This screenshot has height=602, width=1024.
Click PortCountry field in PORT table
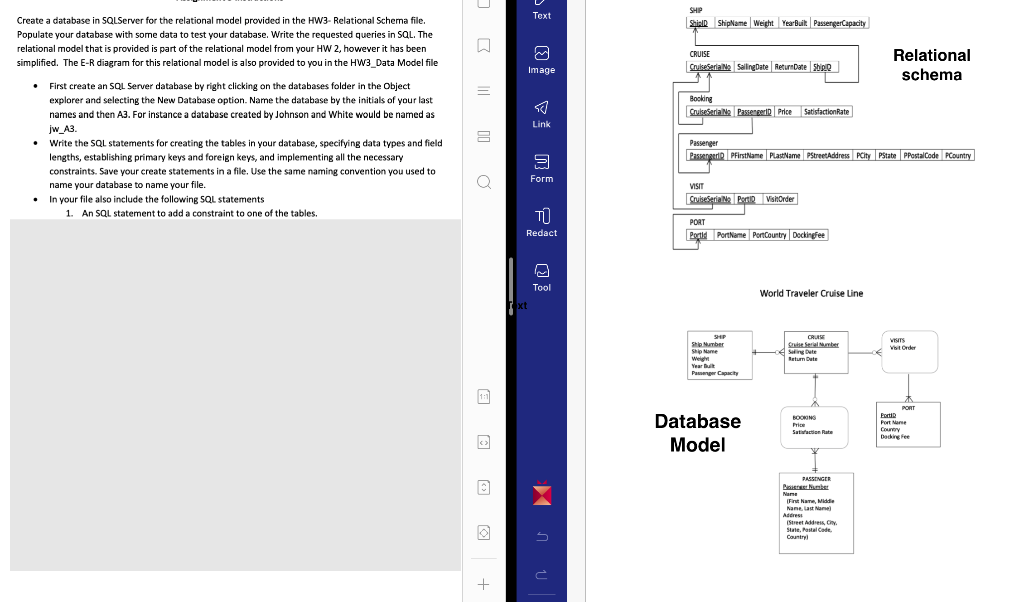tap(769, 235)
